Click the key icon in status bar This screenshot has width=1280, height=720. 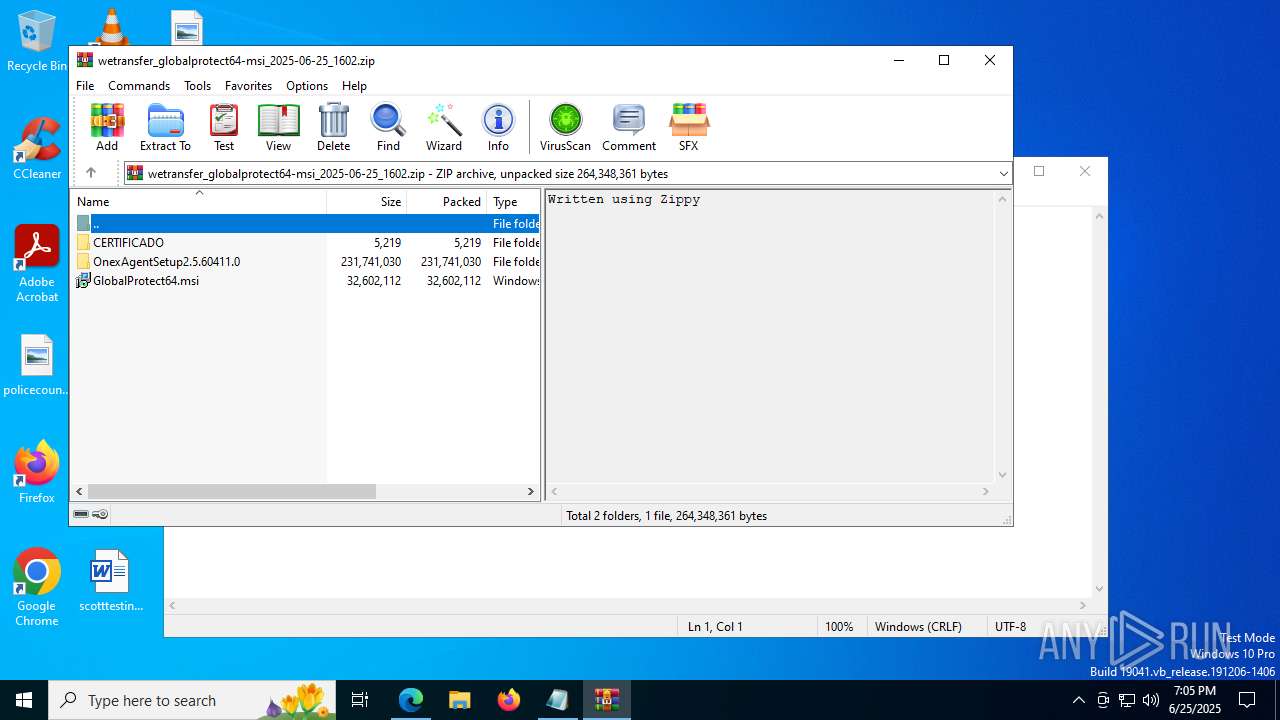tap(100, 514)
